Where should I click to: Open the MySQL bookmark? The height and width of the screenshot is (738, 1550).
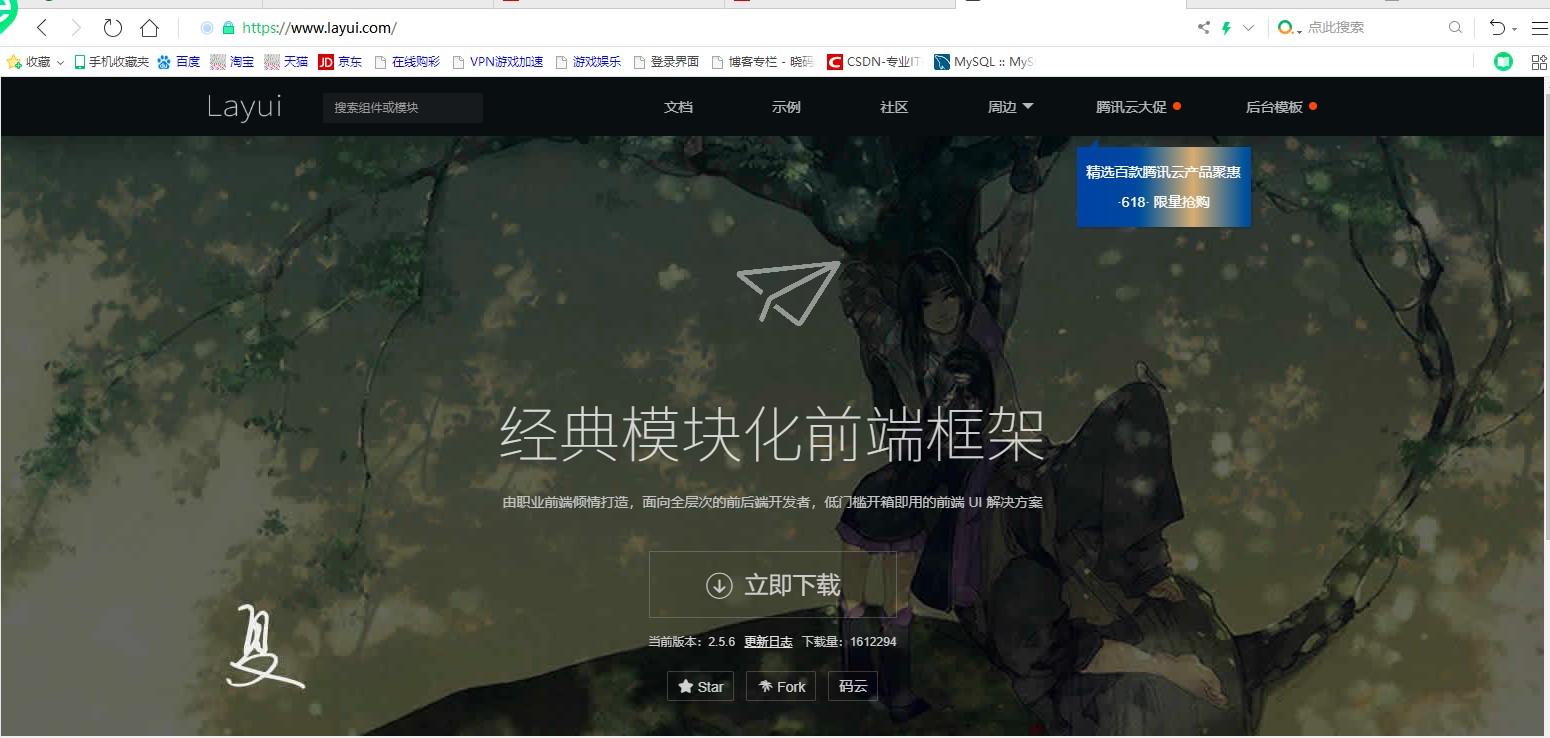tap(983, 62)
